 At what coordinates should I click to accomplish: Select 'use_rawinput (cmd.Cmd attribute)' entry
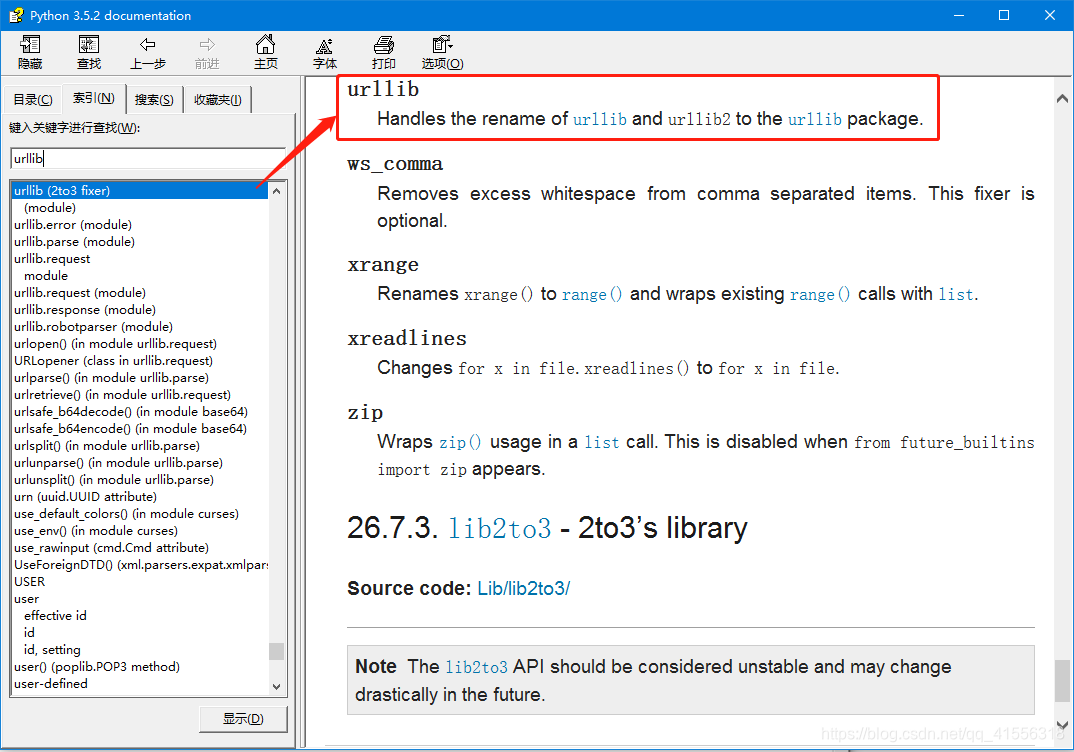coord(111,548)
